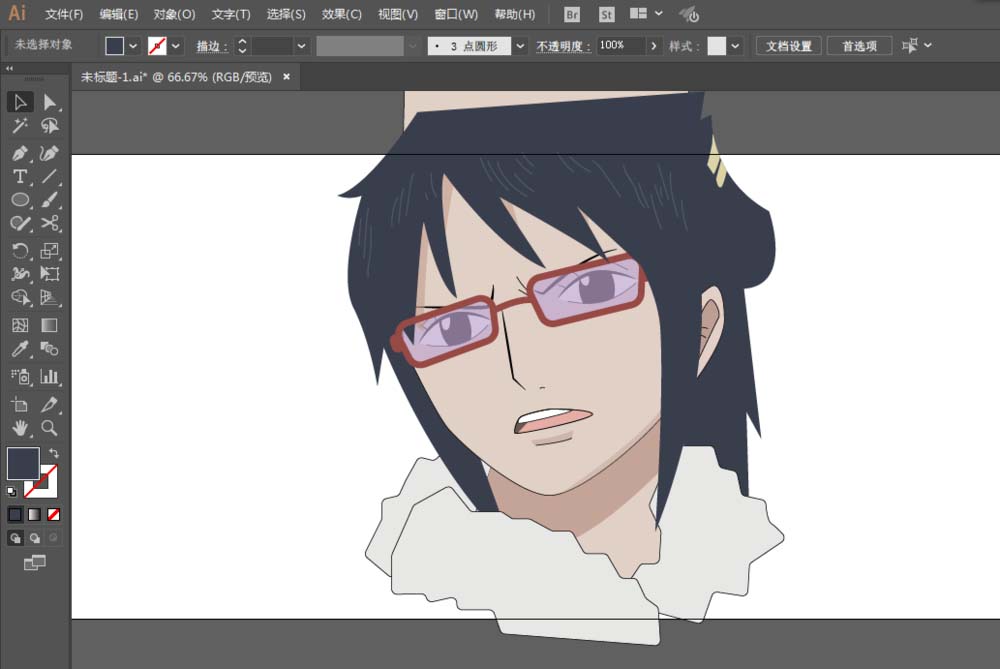This screenshot has height=669, width=1000.
Task: Select the Eyedropper tool
Action: click(x=20, y=349)
